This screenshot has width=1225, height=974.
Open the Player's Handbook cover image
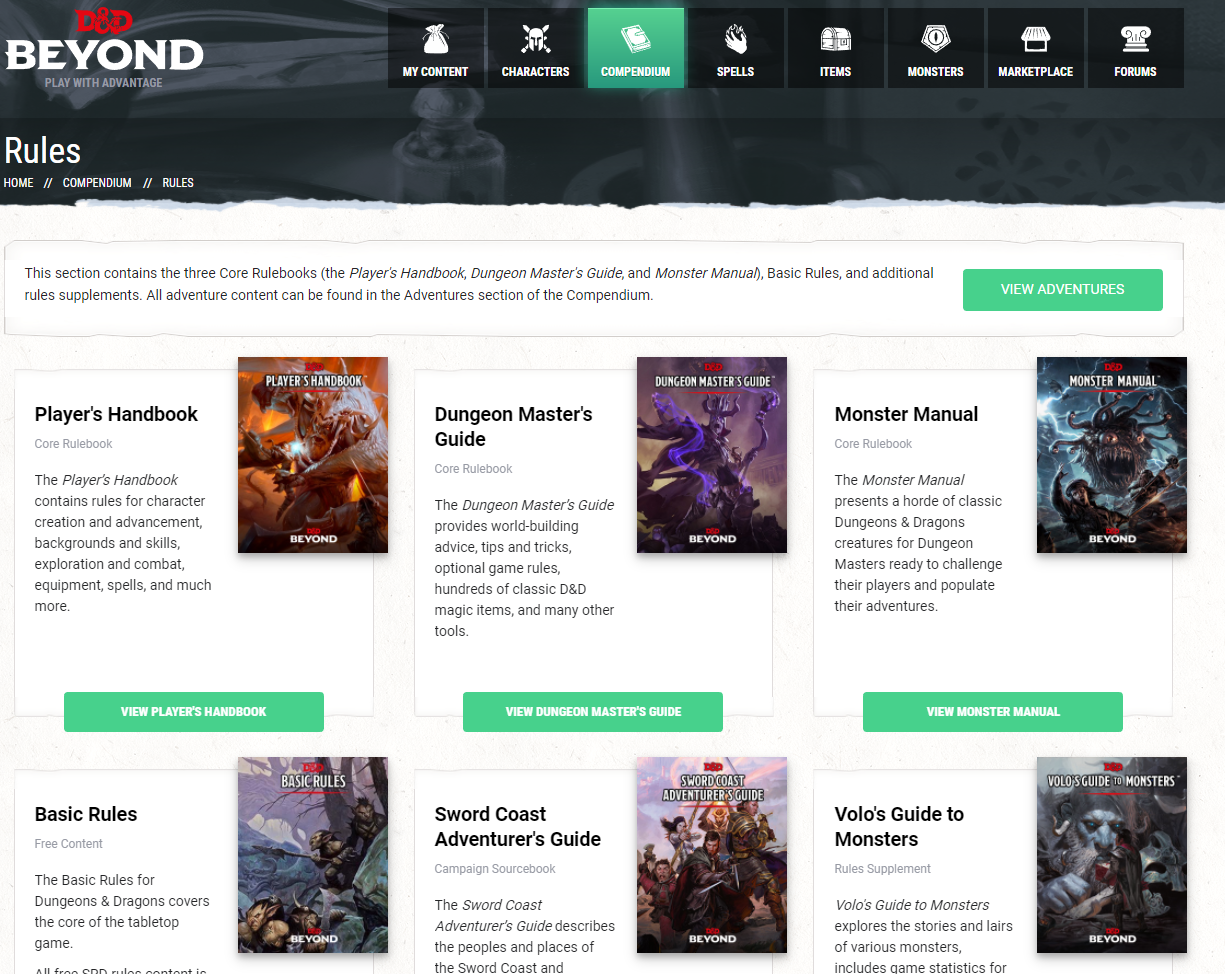pyautogui.click(x=313, y=455)
